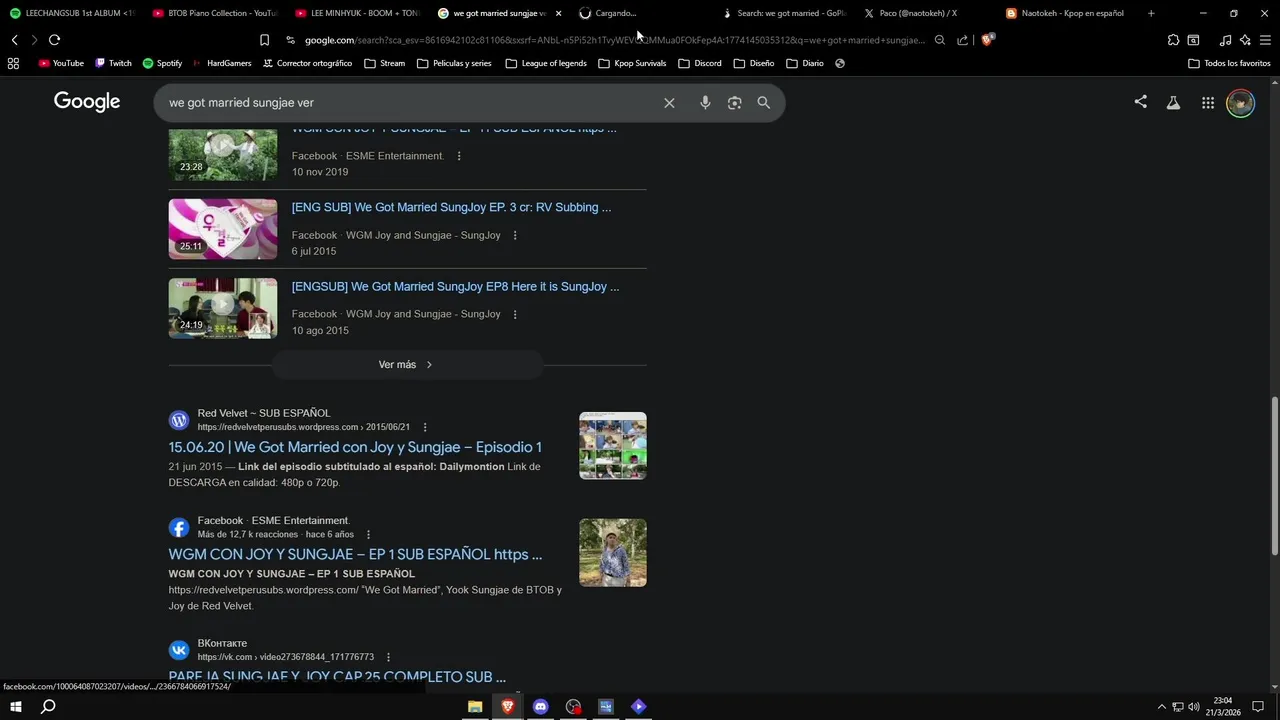The height and width of the screenshot is (720, 1280).
Task: Open volume control in system tray
Action: [1194, 707]
